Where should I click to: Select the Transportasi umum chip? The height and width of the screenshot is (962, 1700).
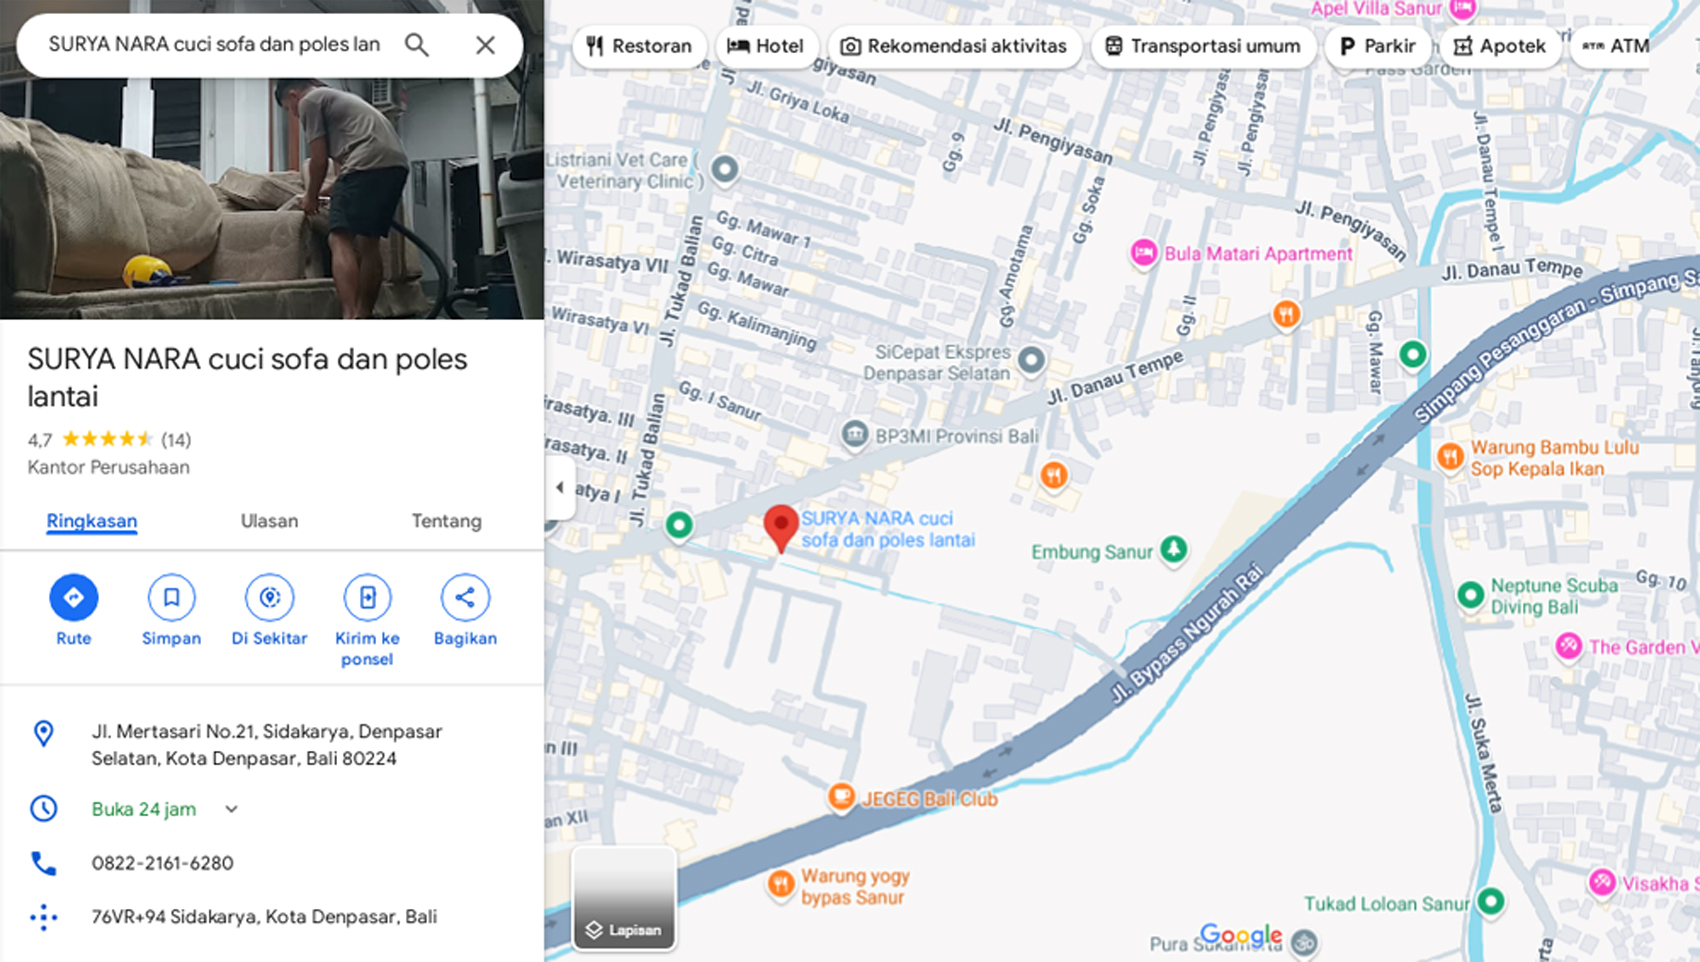click(x=1203, y=46)
